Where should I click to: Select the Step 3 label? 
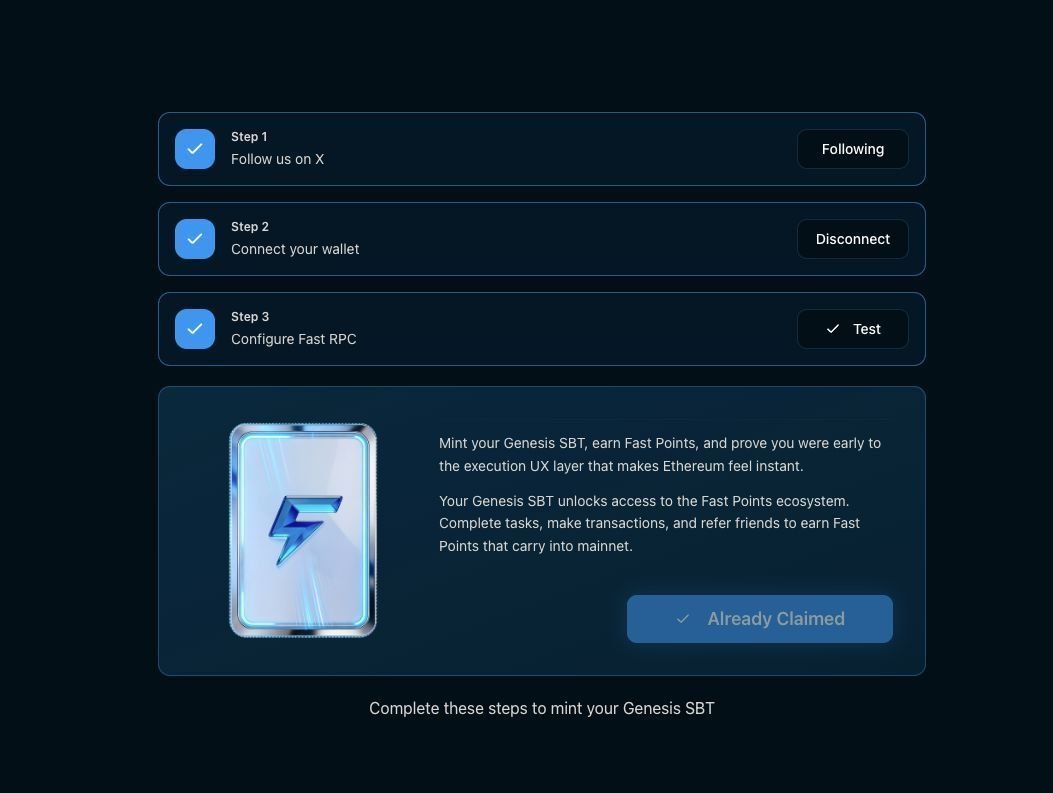pos(250,317)
